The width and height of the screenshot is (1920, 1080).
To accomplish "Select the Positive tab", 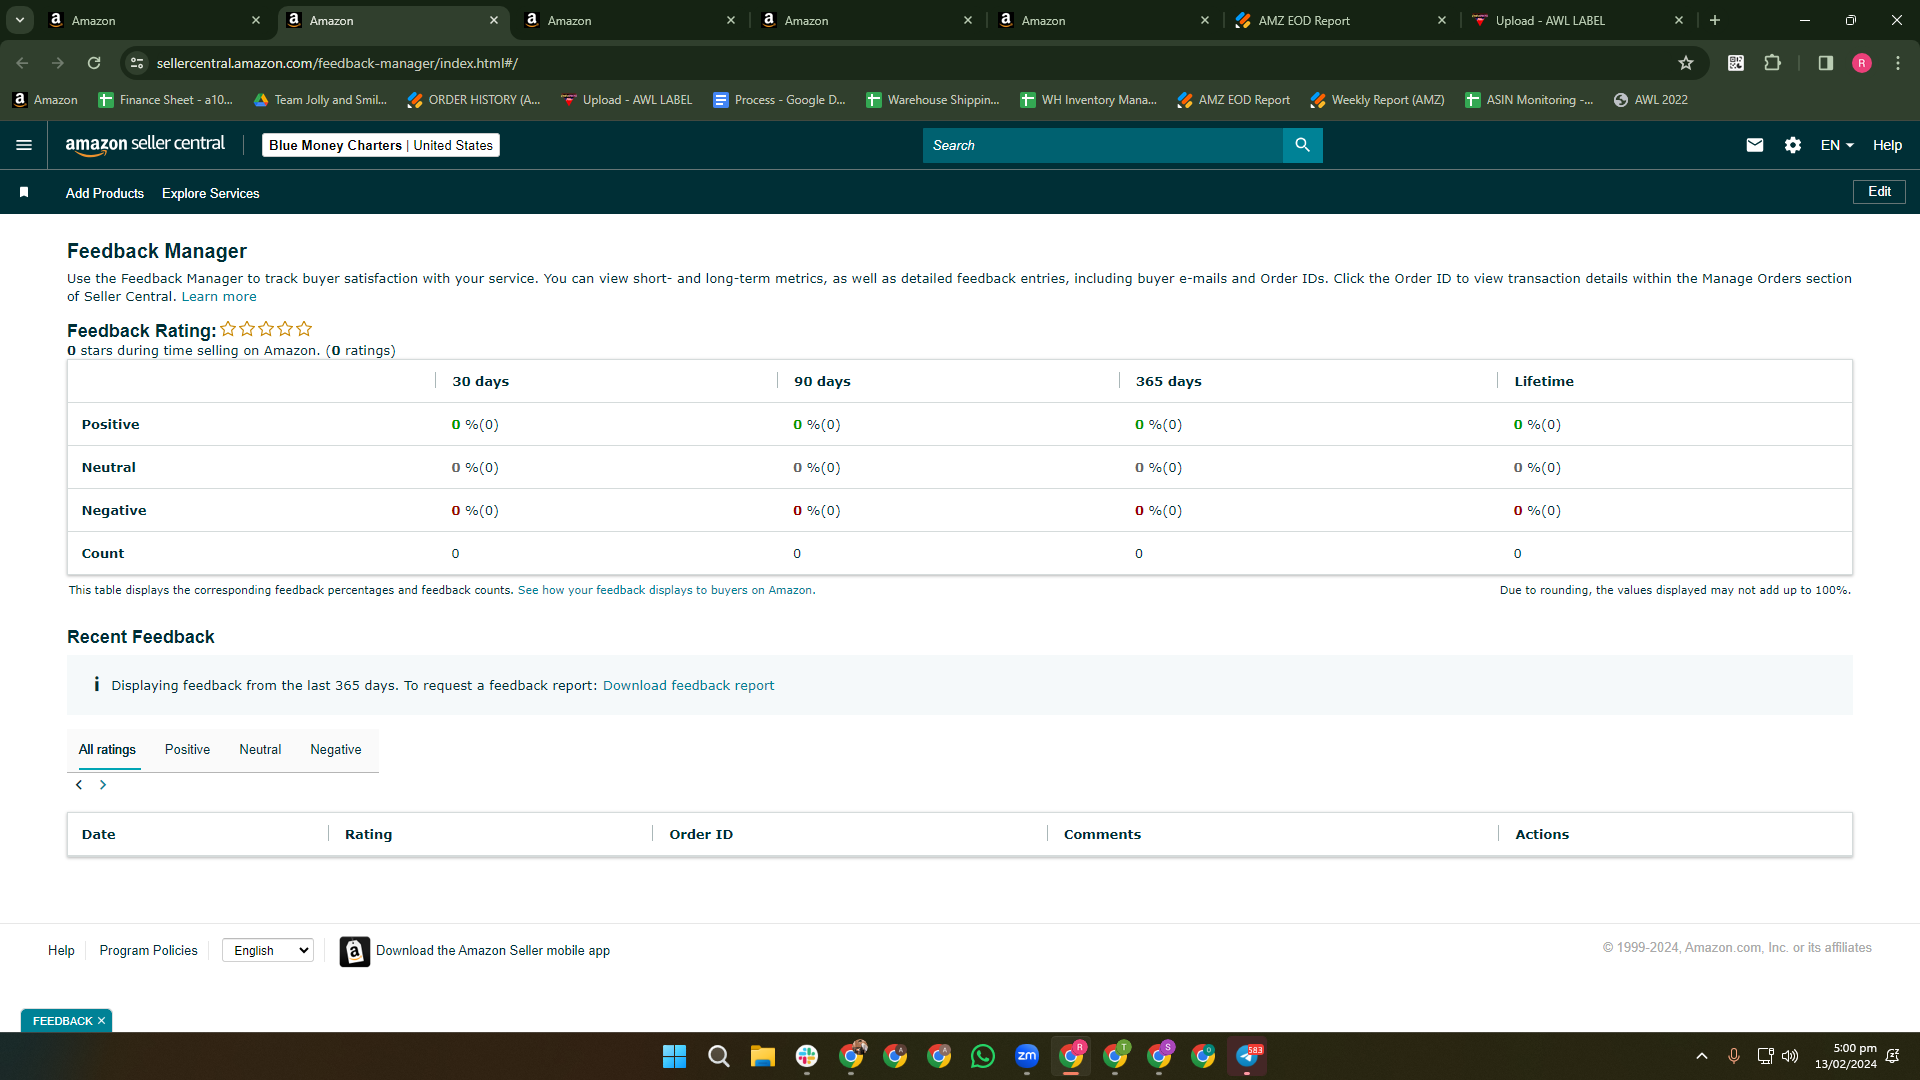I will (x=187, y=750).
